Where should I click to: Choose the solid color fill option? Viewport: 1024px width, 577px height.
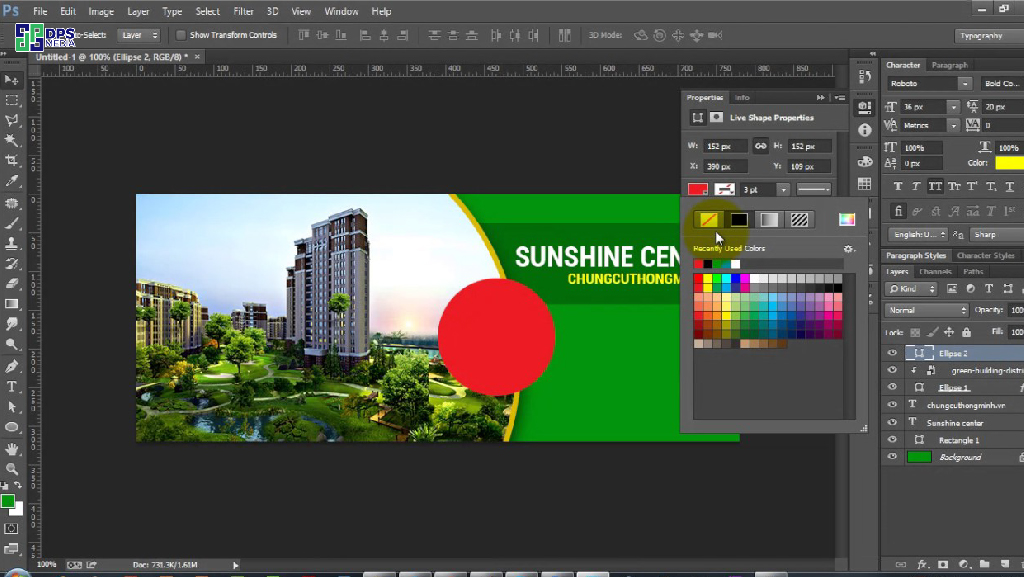click(x=739, y=220)
